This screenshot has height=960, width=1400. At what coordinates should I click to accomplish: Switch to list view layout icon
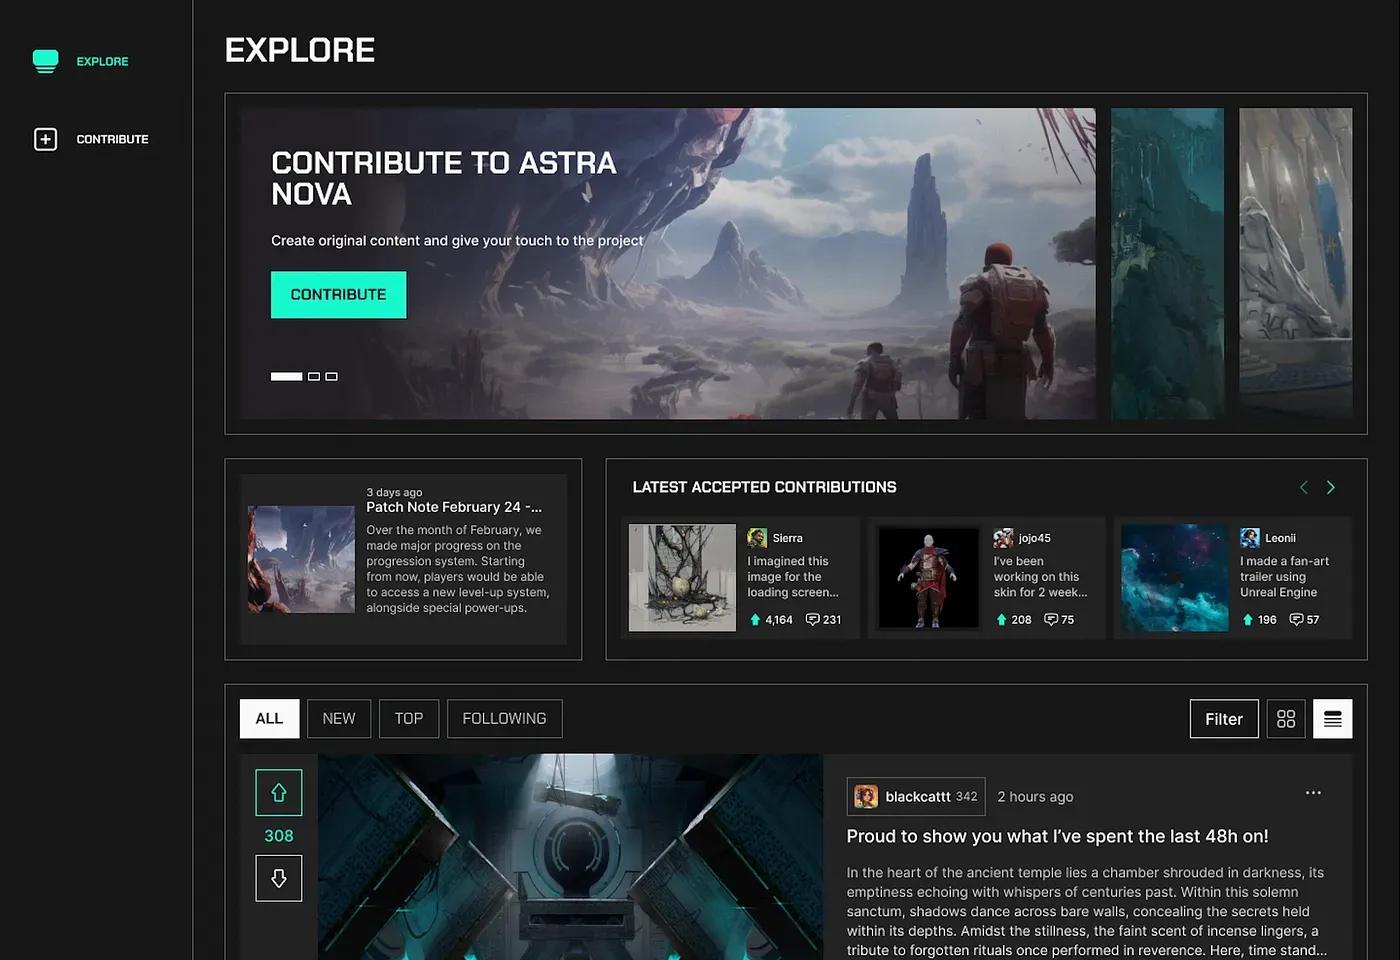click(1333, 718)
